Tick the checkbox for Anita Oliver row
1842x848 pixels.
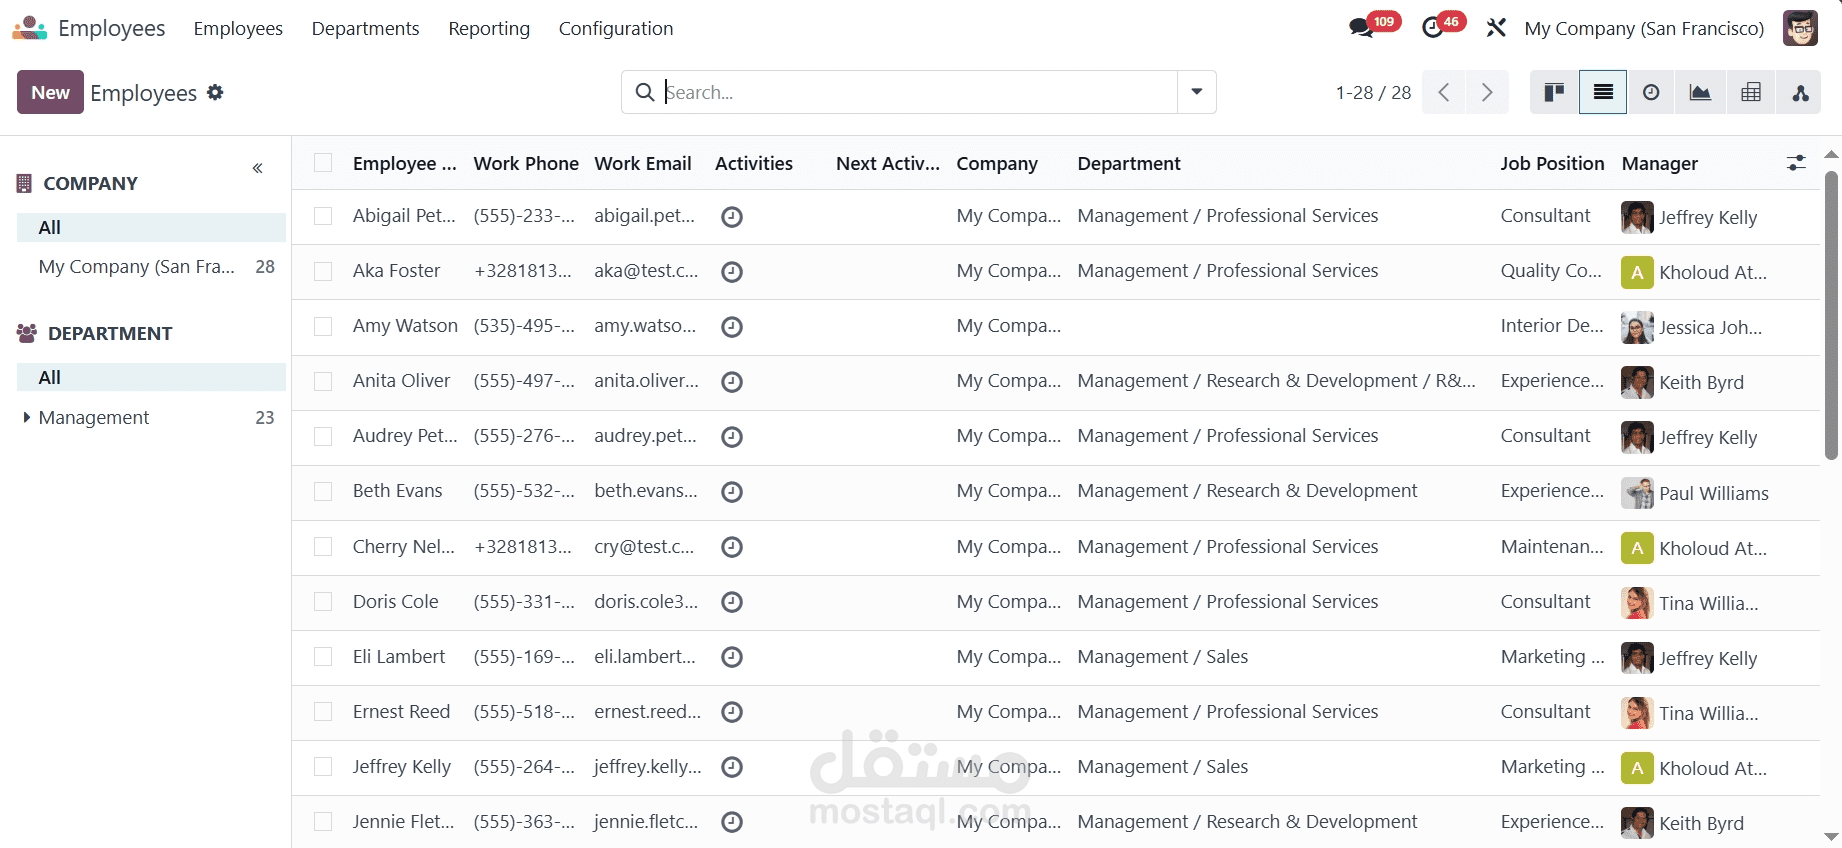point(323,381)
